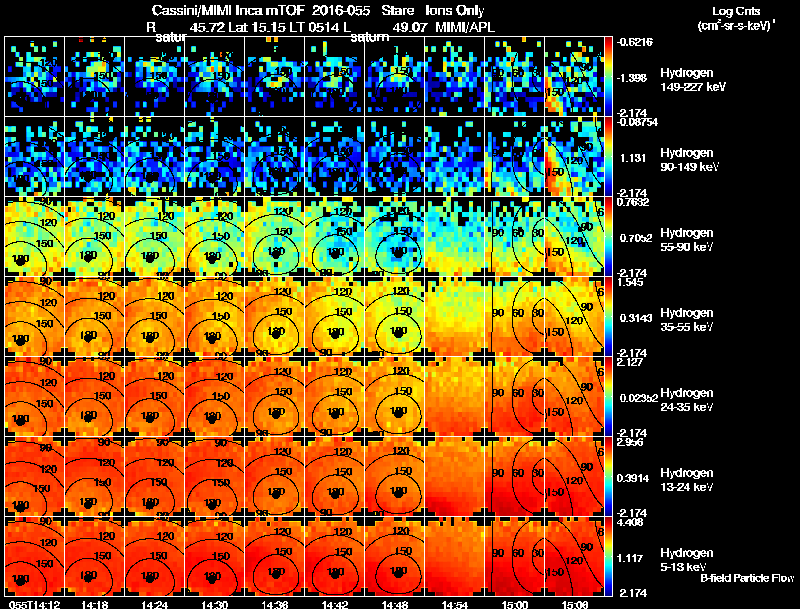Click the 2.956 colorbar value
The image size is (800, 609).
click(630, 442)
